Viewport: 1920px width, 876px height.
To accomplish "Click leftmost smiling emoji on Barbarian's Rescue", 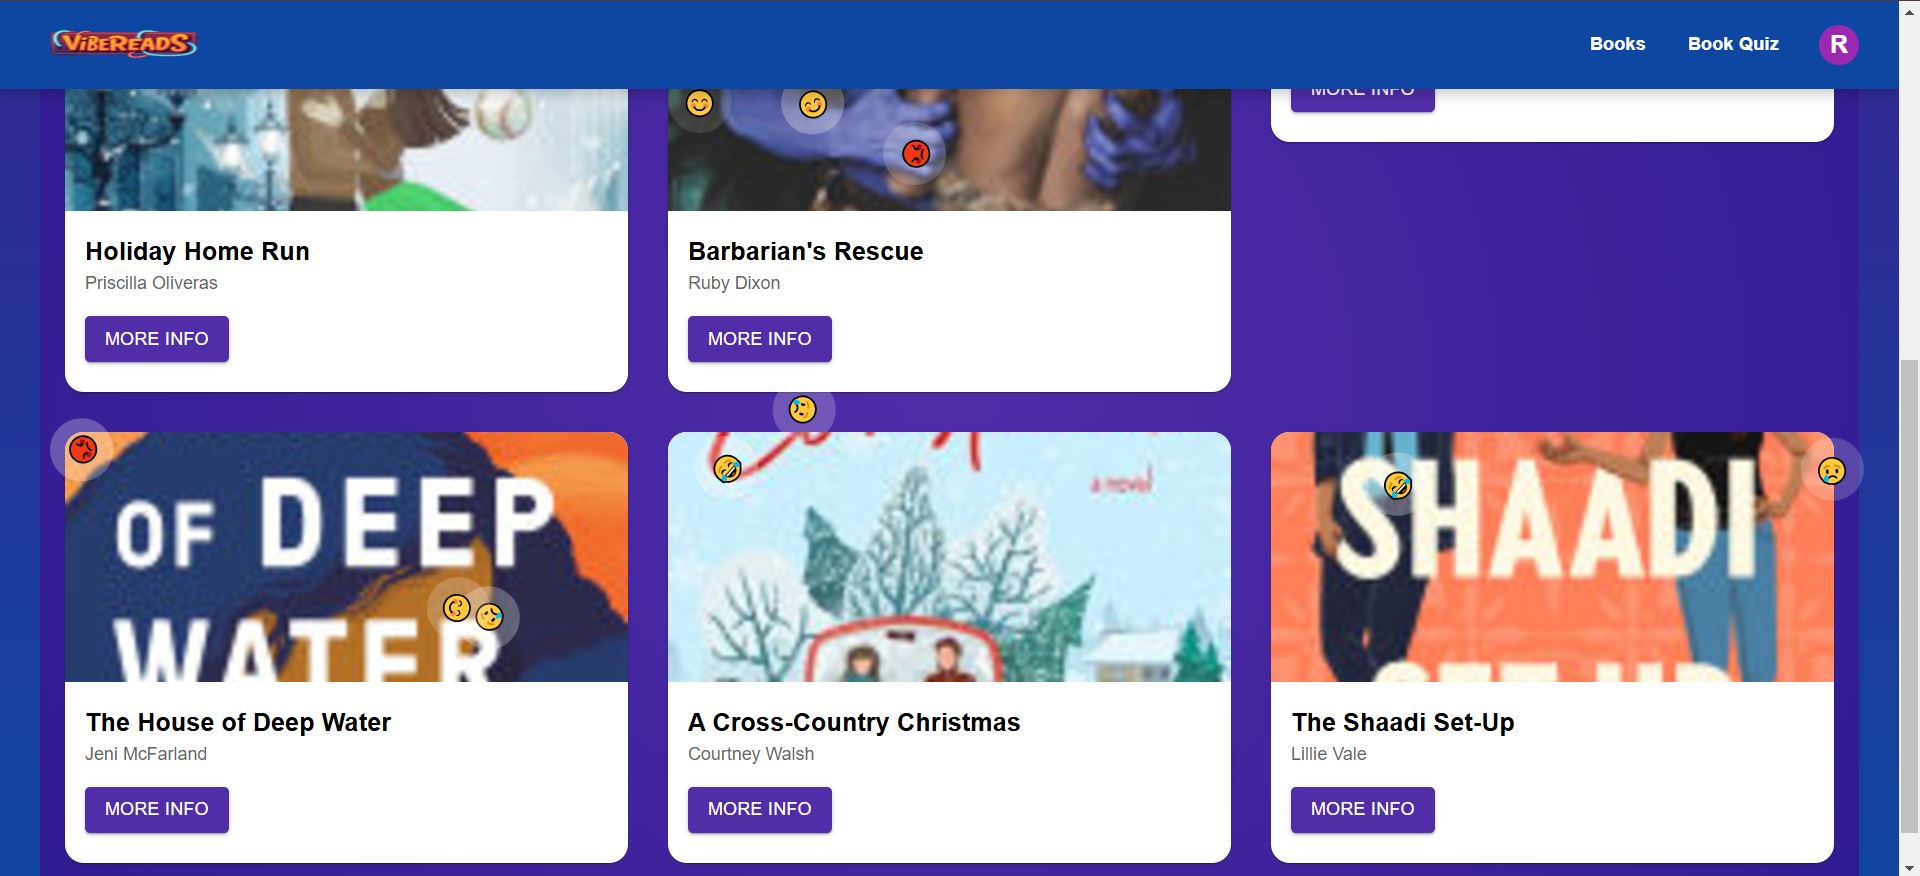I will 699,103.
